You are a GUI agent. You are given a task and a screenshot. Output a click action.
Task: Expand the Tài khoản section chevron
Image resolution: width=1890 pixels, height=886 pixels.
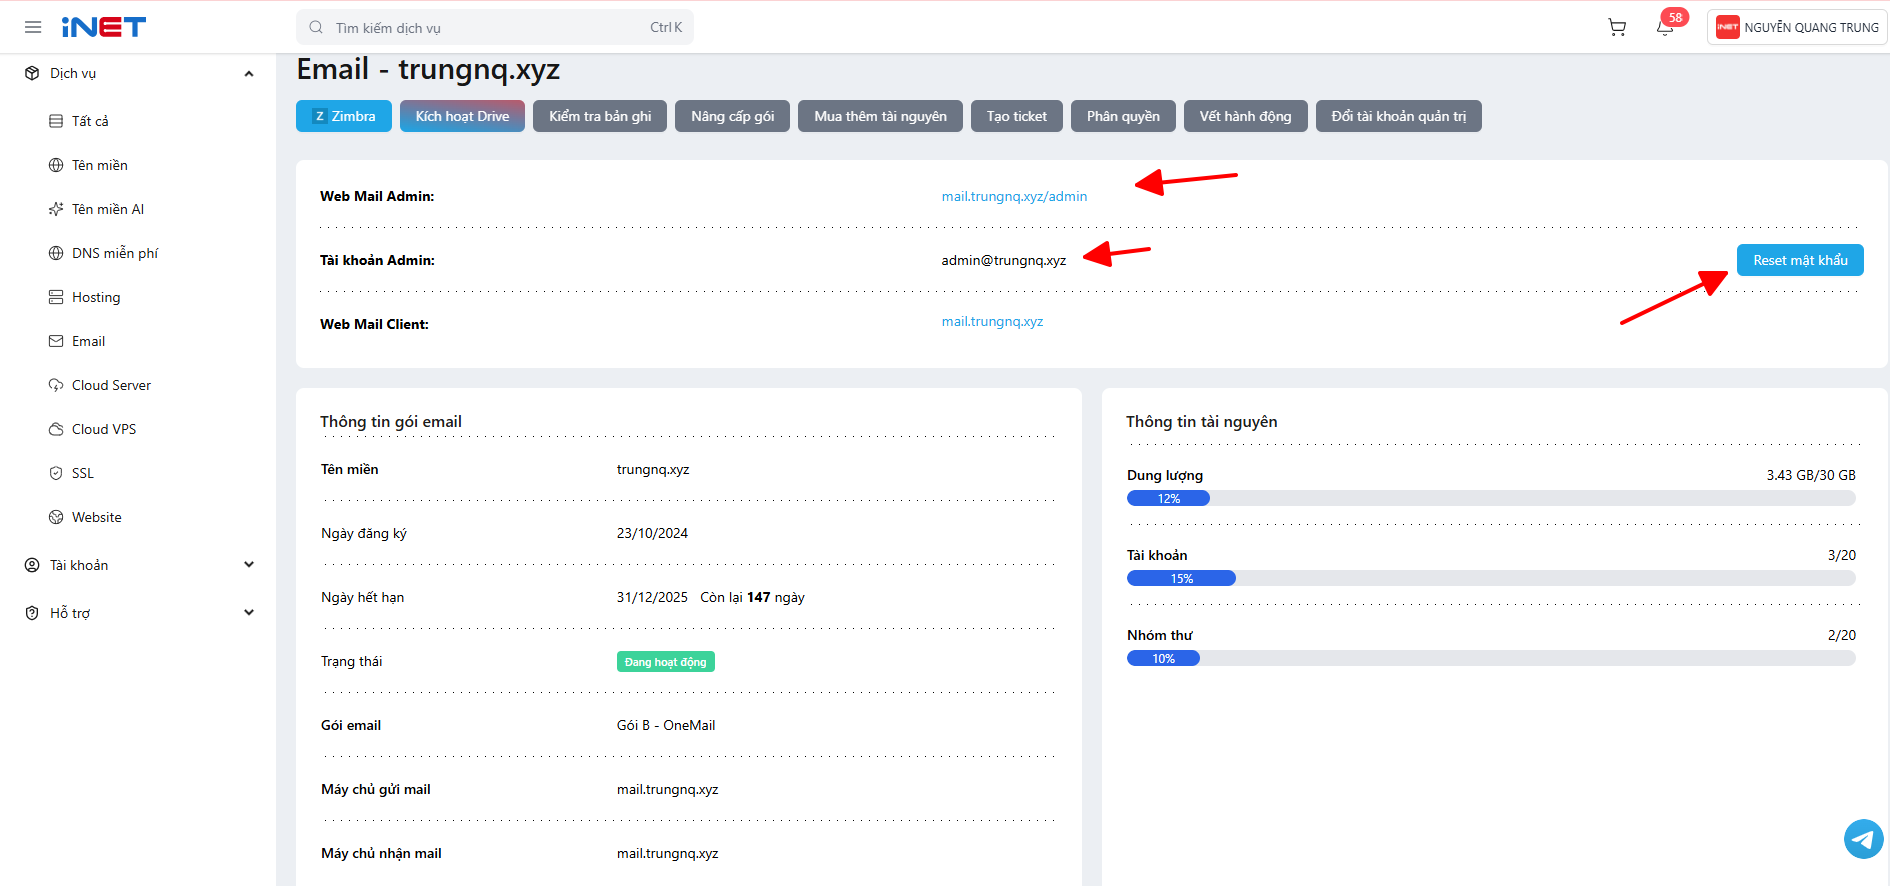click(249, 565)
